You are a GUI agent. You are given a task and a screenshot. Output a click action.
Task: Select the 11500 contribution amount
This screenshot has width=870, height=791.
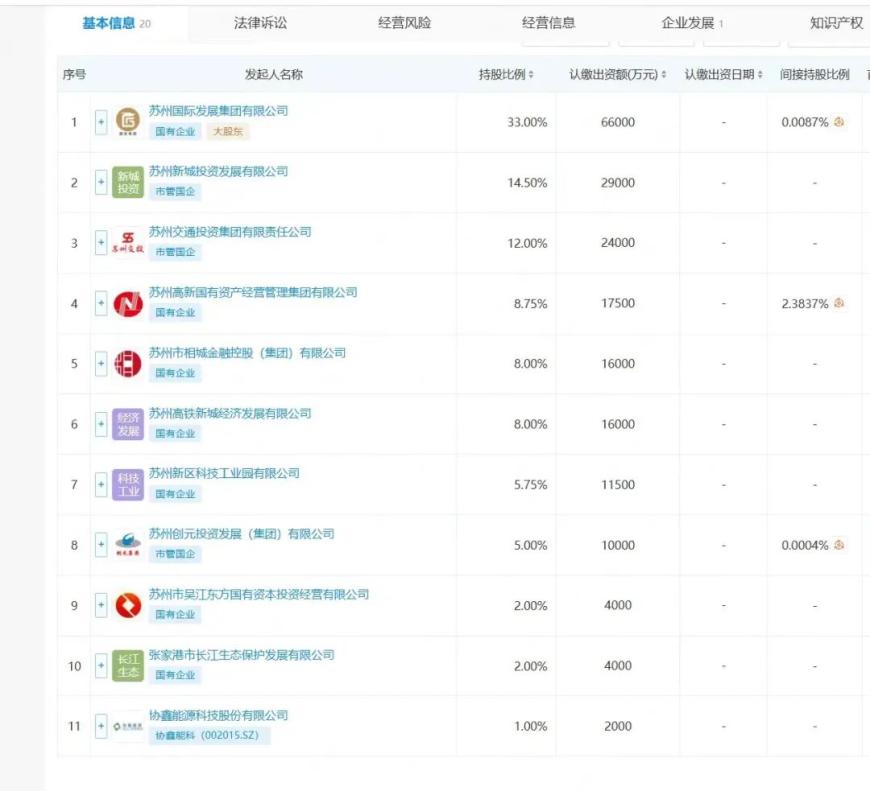[x=618, y=485]
